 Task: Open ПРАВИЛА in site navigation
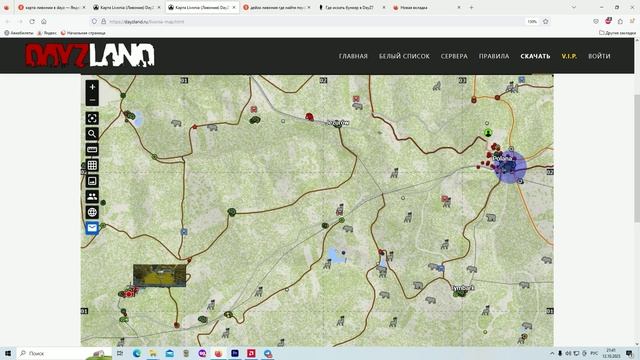point(494,56)
